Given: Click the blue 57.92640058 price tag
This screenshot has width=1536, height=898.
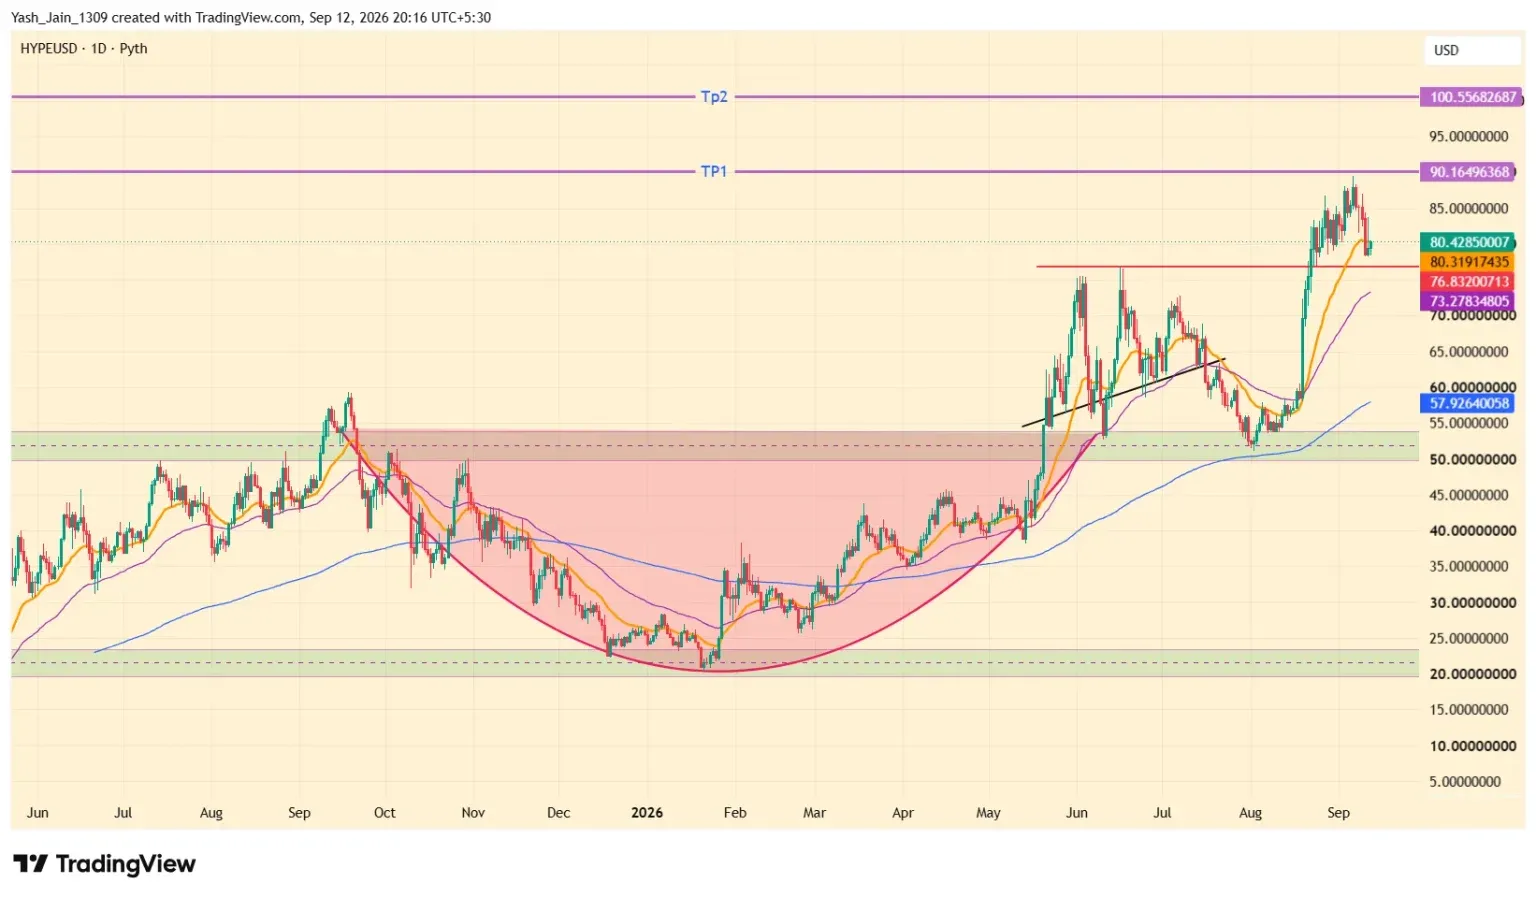Looking at the screenshot, I should pos(1468,404).
